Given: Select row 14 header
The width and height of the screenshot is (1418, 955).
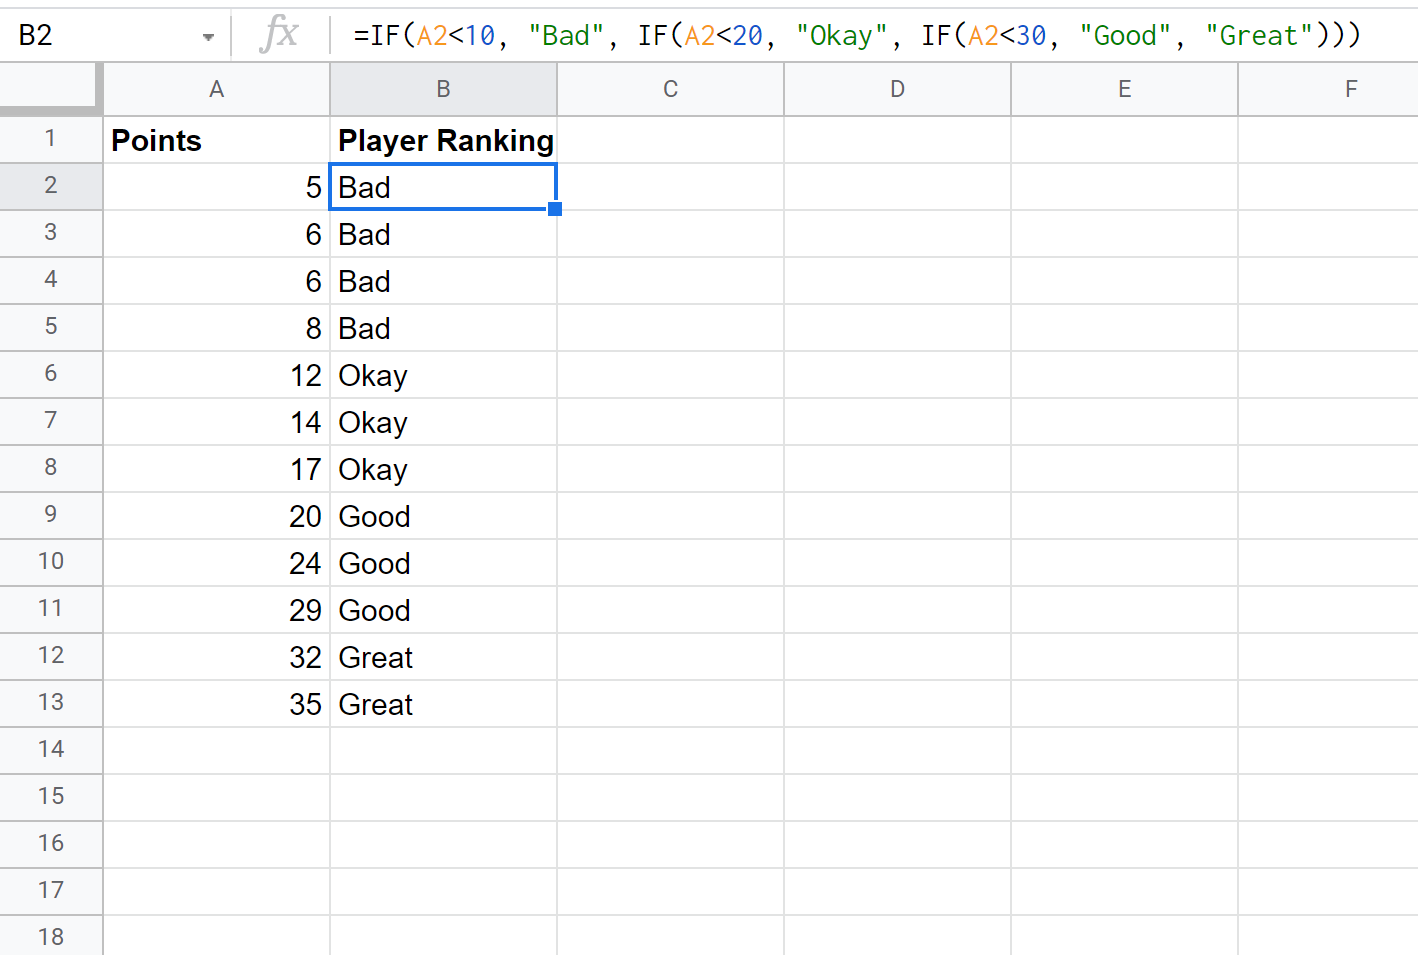Looking at the screenshot, I should 51,750.
